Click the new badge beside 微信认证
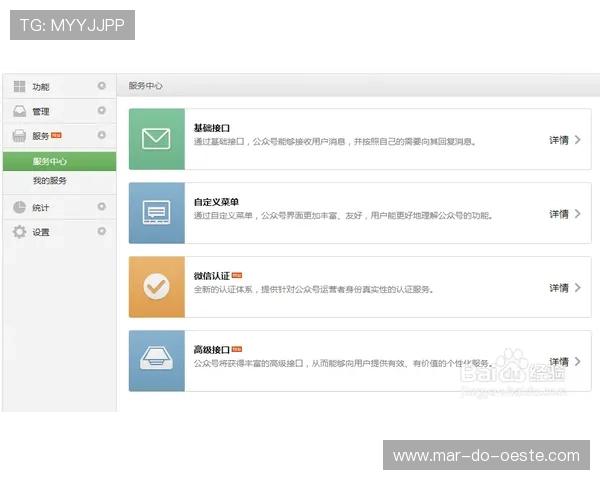 pos(237,275)
